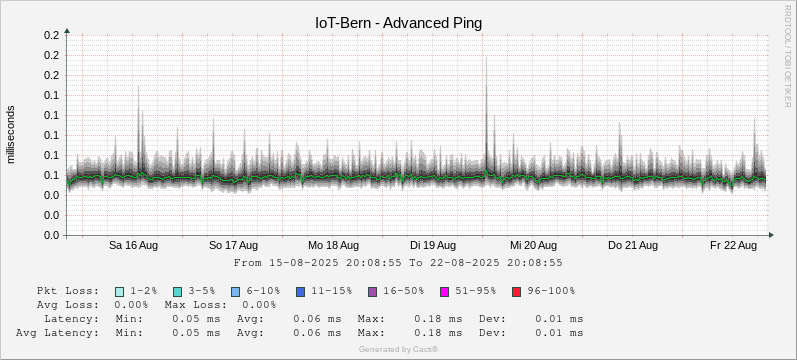Click the Pkt Loss legend label
This screenshot has width=797, height=360.
point(68,291)
